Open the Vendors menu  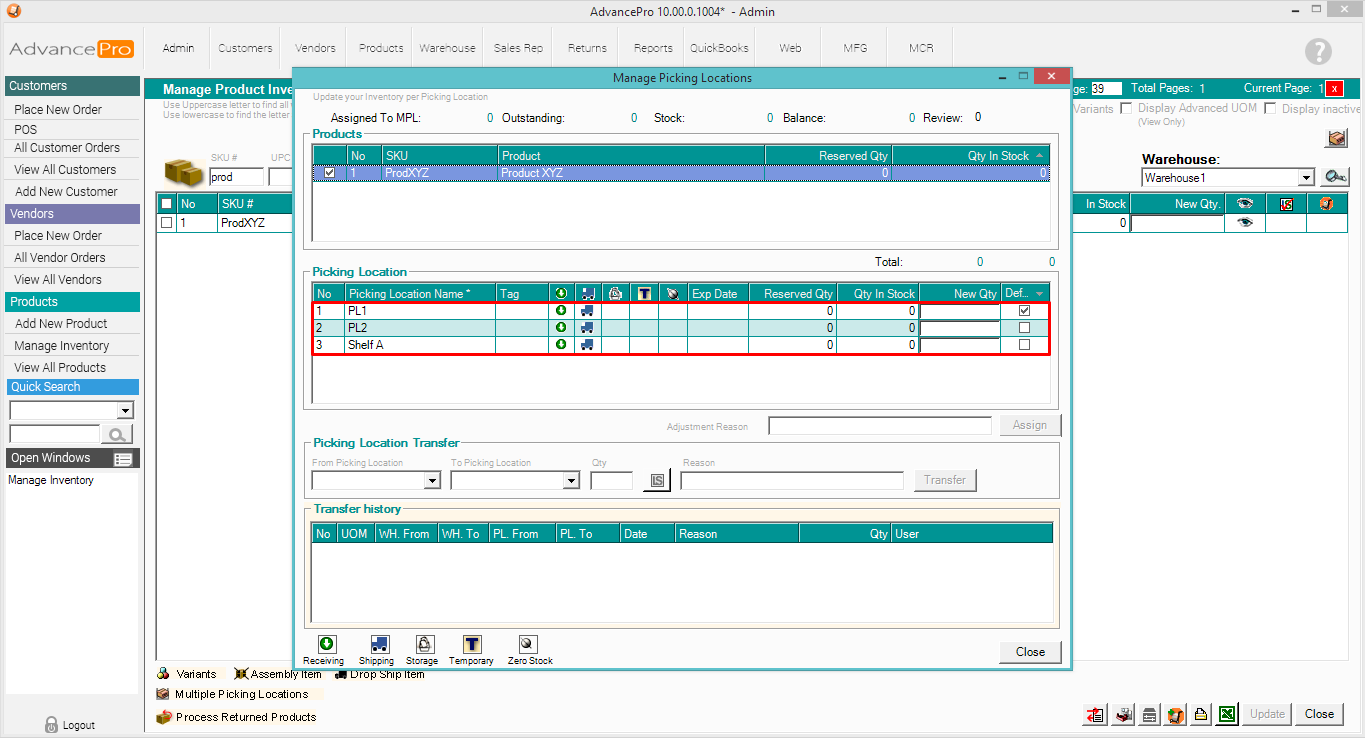coord(315,48)
